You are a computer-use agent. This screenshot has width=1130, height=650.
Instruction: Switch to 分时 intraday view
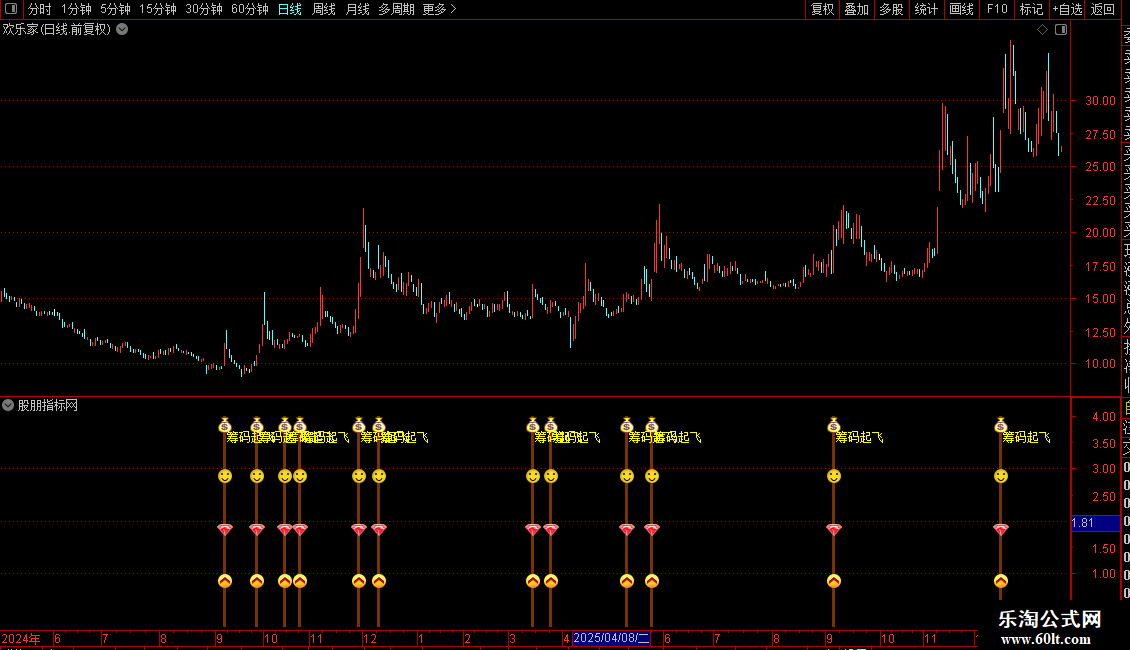point(40,9)
